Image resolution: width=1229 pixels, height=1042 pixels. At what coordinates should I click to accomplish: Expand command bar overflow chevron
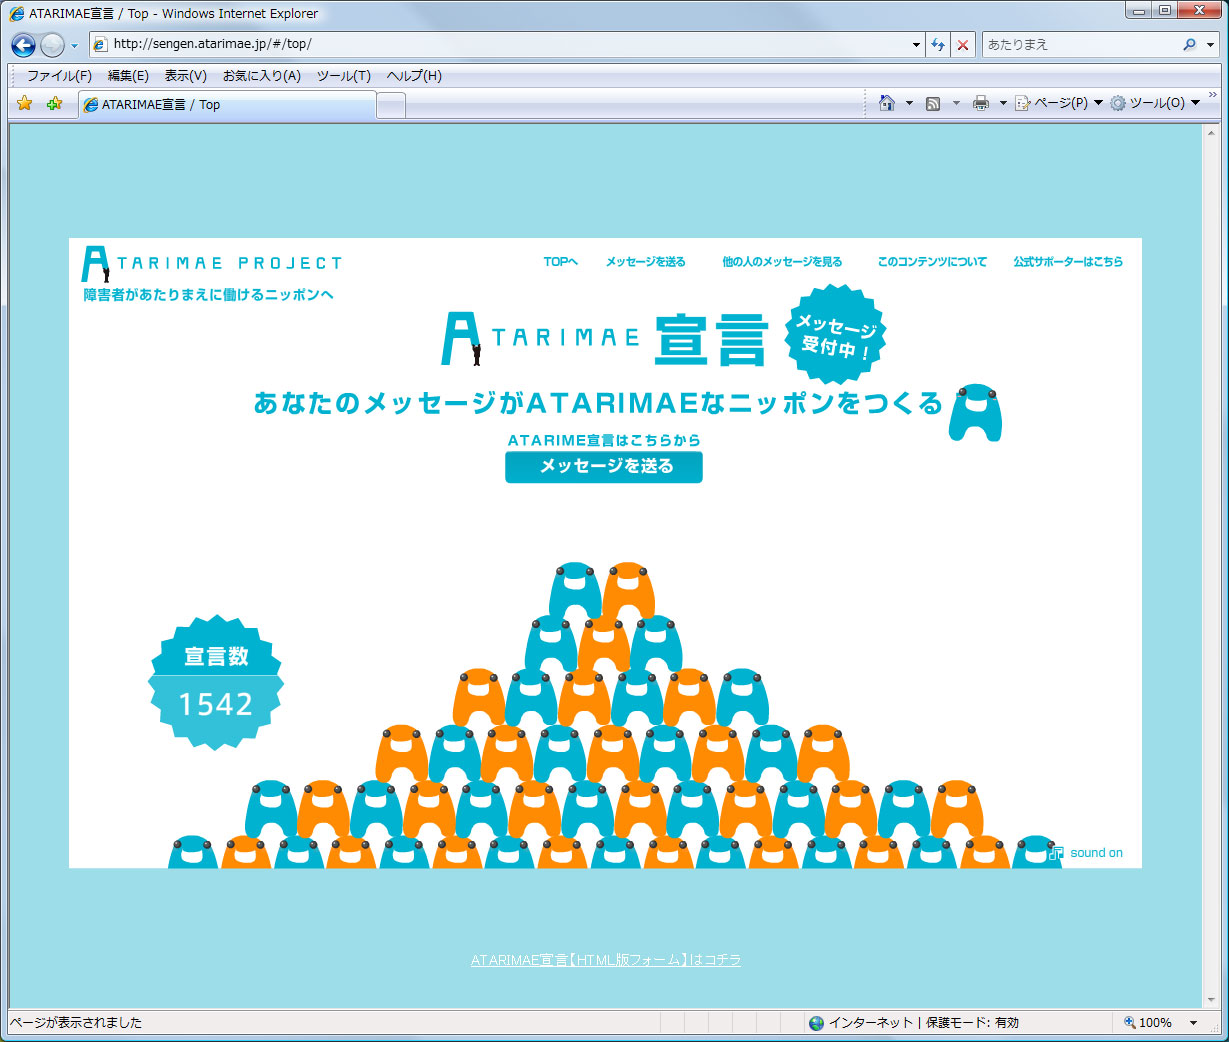pos(1212,96)
